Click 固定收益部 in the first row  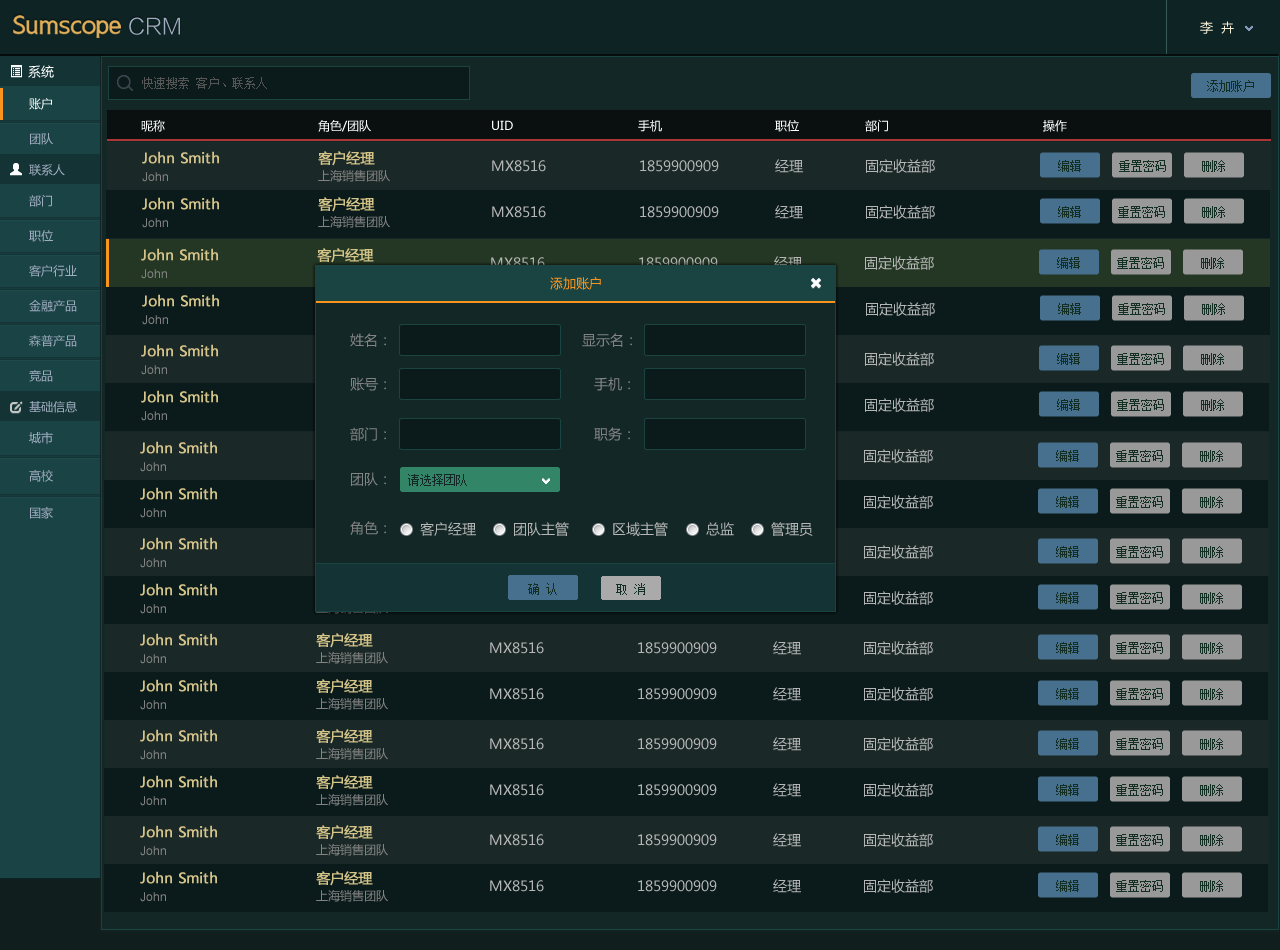tap(900, 166)
